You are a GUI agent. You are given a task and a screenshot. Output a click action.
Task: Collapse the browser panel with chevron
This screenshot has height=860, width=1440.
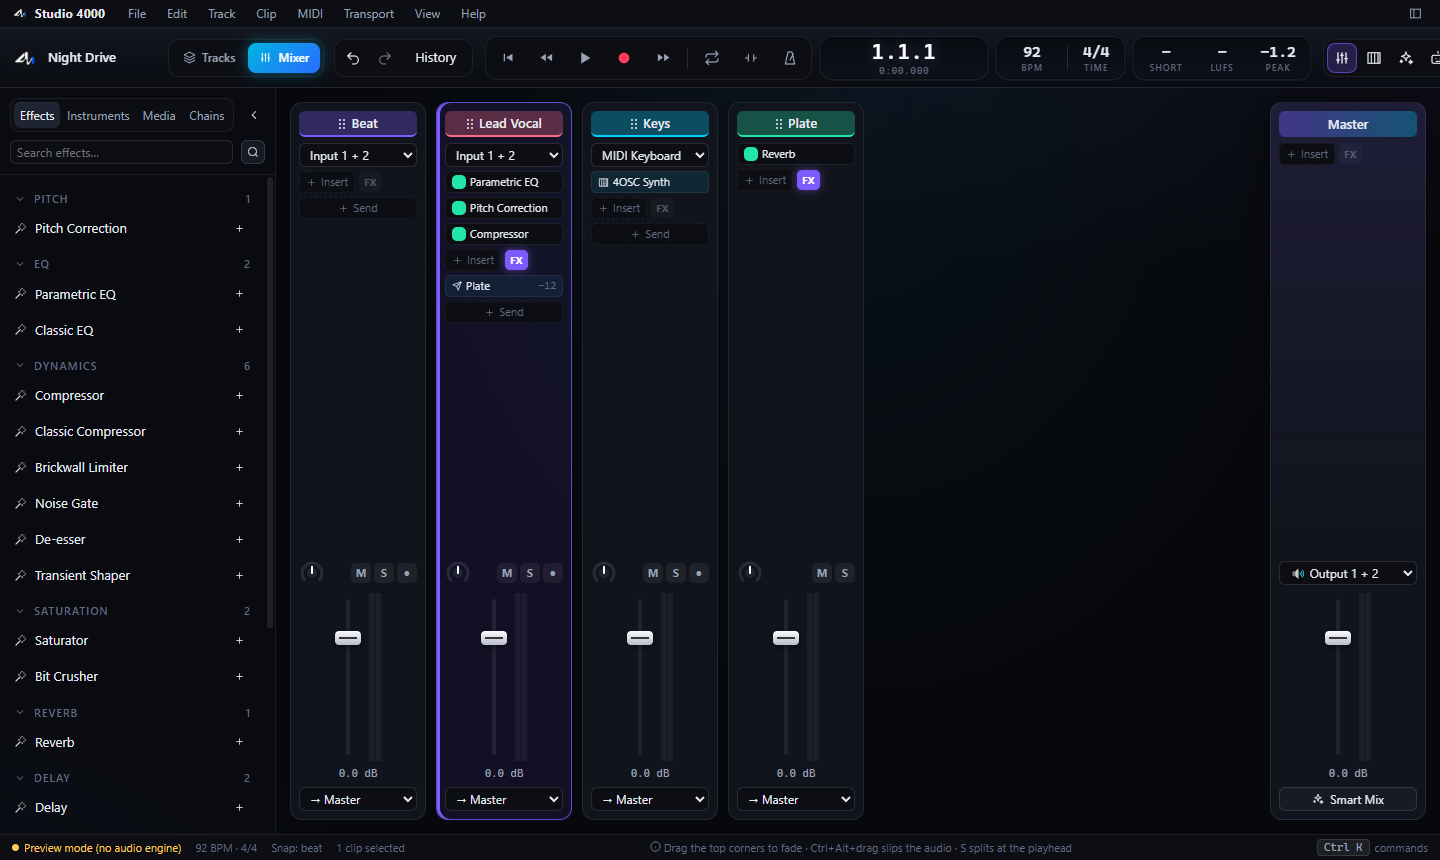[x=254, y=115]
